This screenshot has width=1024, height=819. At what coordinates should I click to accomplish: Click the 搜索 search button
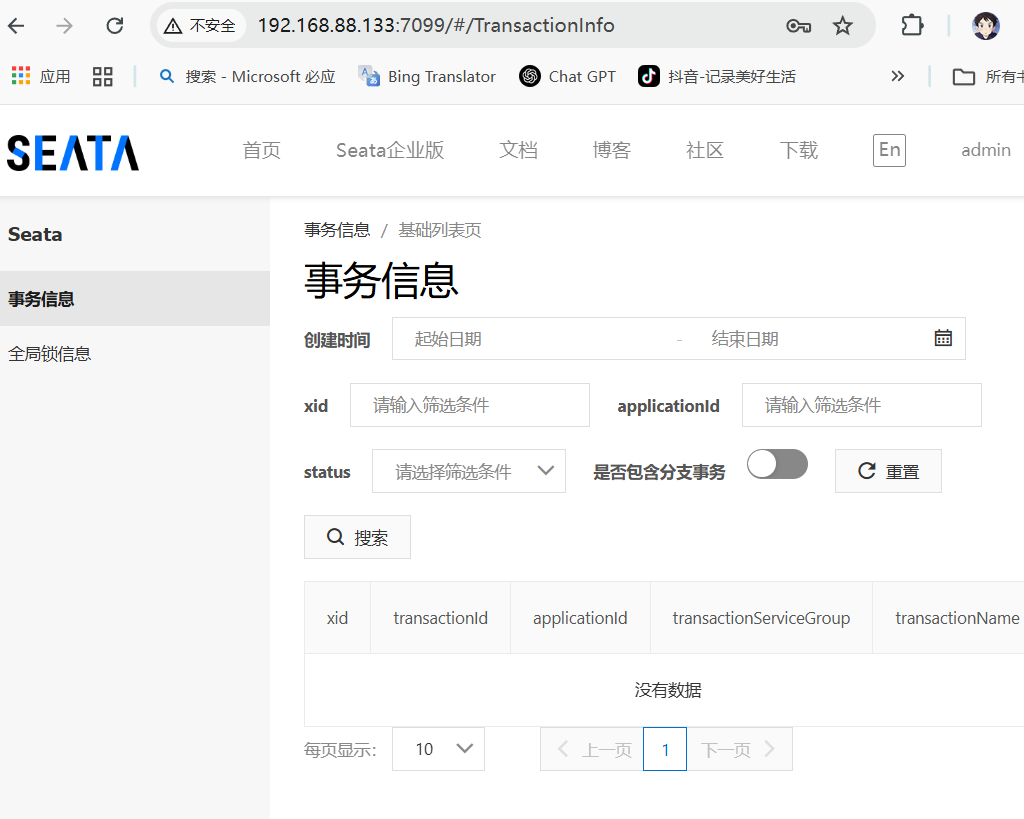tap(357, 538)
